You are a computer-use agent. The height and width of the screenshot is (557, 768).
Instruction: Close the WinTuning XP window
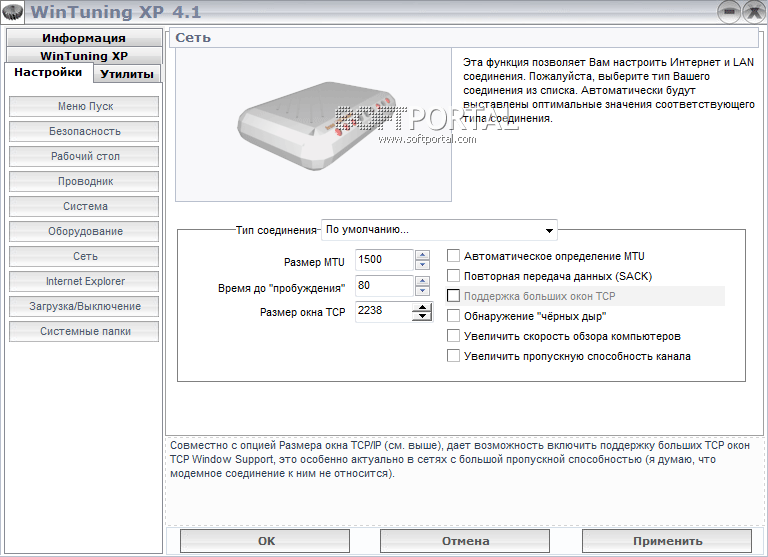point(754,11)
